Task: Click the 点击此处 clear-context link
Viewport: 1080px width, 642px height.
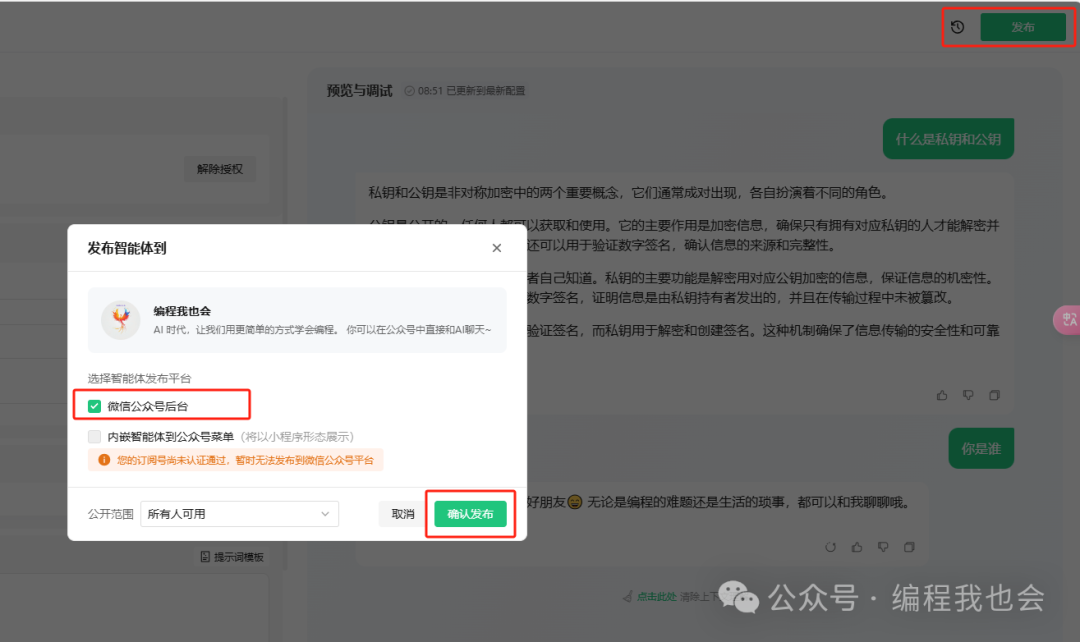Action: [x=656, y=596]
